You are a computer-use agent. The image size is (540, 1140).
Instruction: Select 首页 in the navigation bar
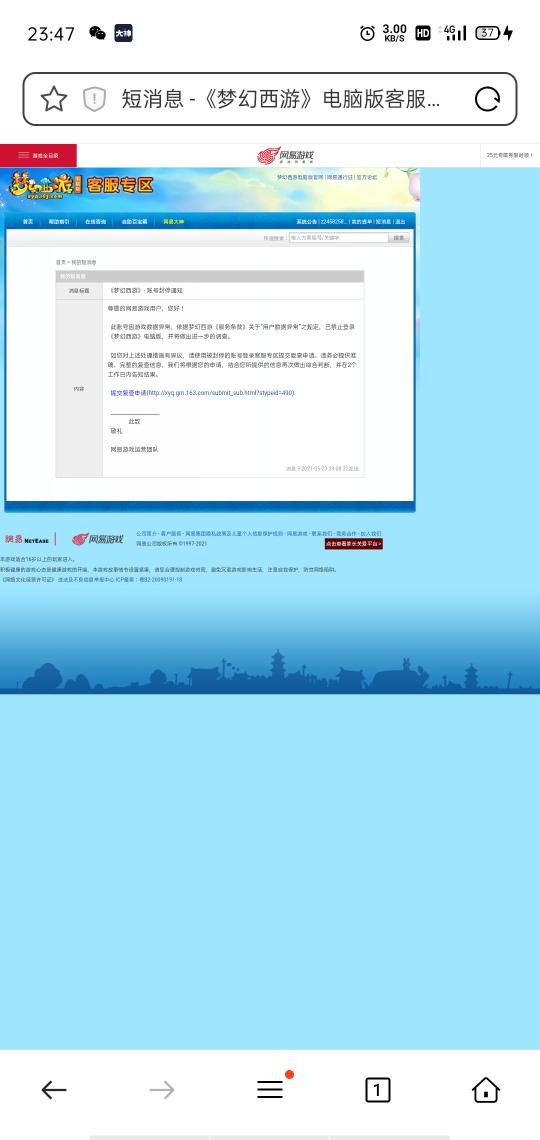[x=28, y=222]
